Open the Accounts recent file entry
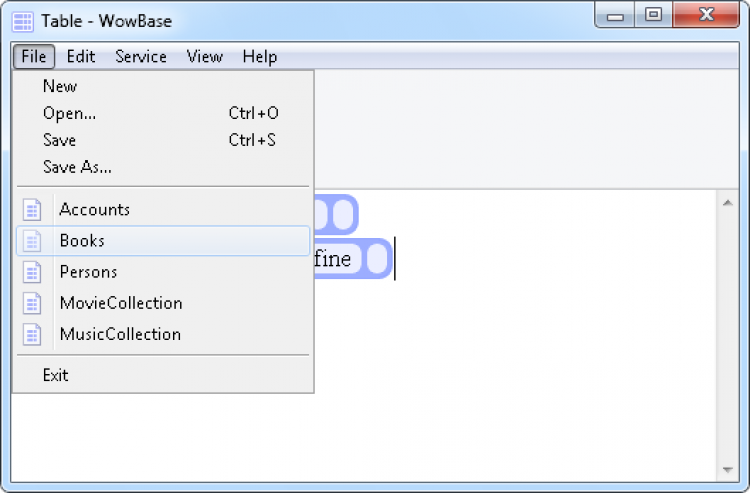 pyautogui.click(x=95, y=210)
